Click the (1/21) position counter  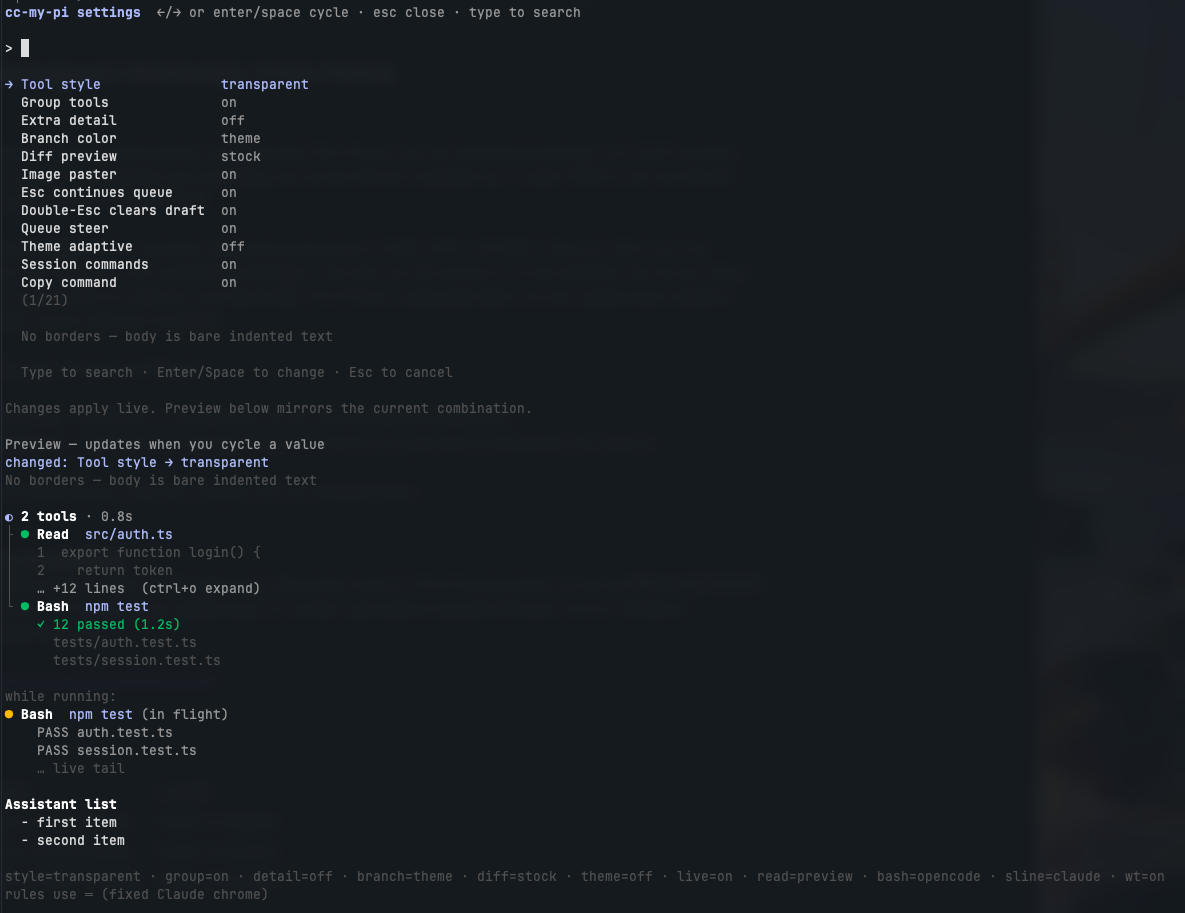coord(45,301)
